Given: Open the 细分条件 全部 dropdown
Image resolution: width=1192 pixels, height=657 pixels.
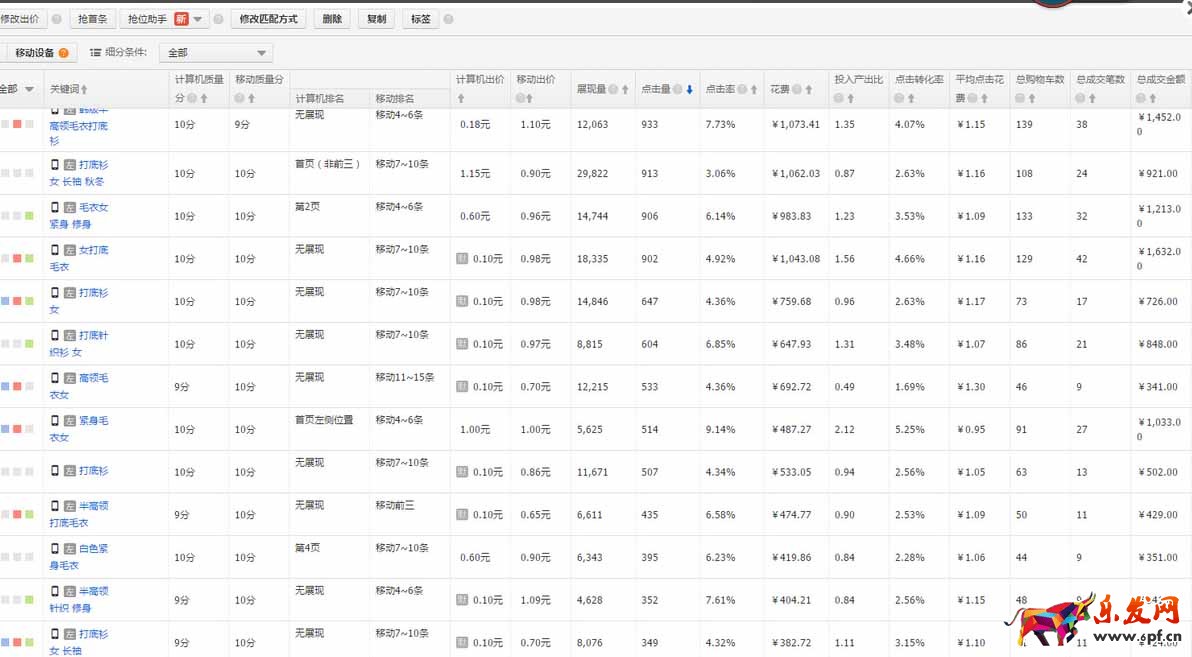Looking at the screenshot, I should click(213, 51).
